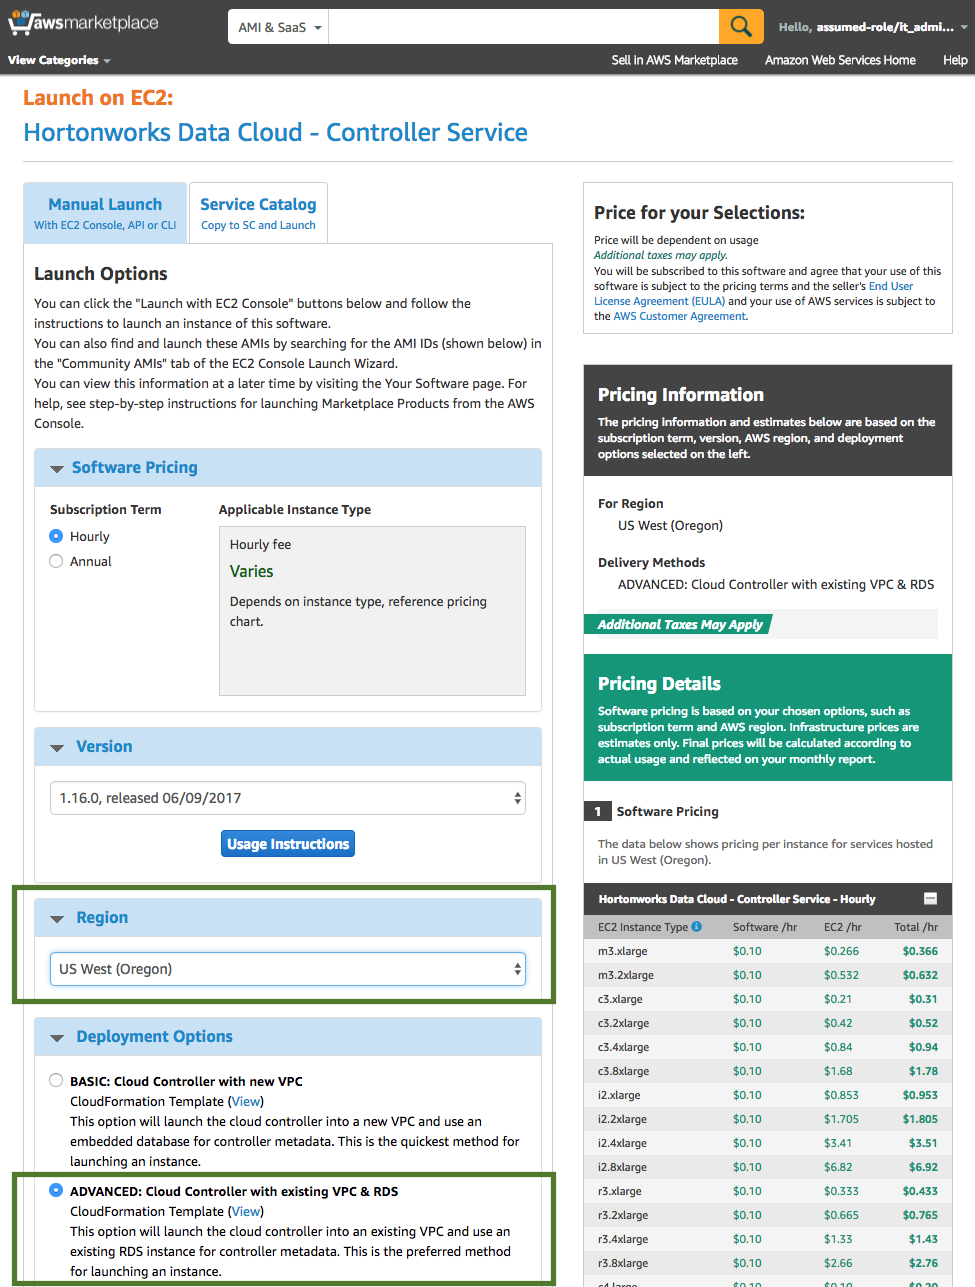
Task: Click the Usage Instructions button
Action: (x=288, y=843)
